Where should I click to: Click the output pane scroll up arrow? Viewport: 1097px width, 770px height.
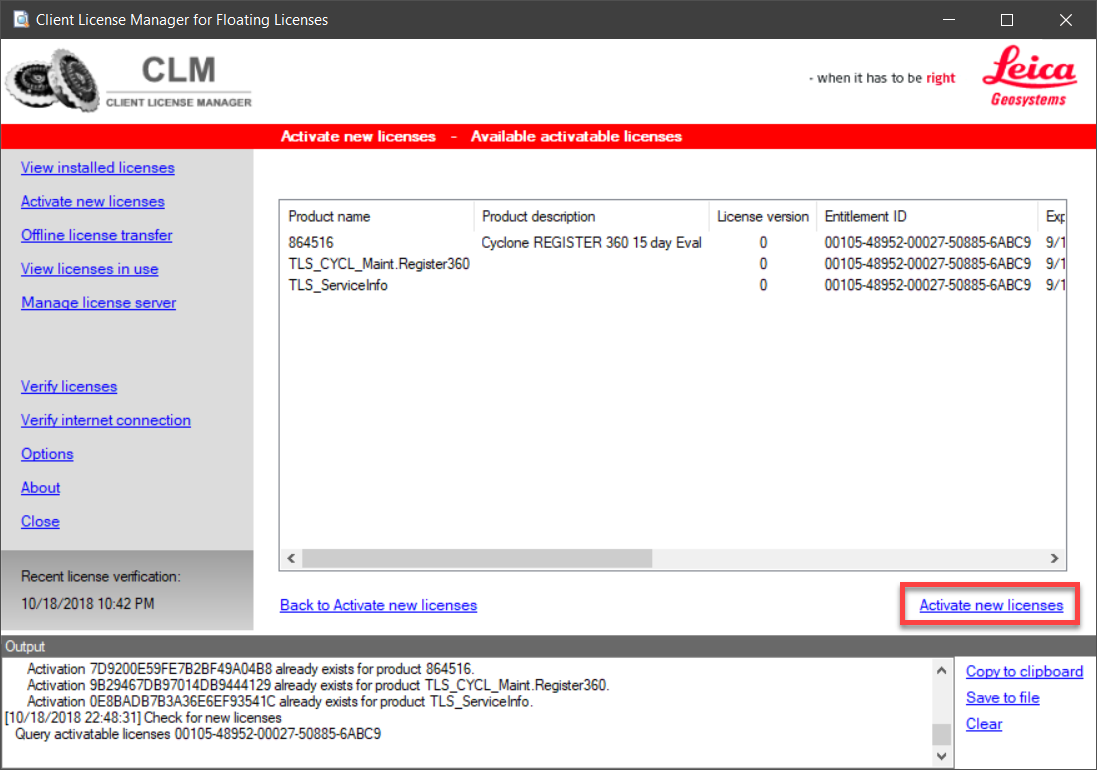(942, 671)
